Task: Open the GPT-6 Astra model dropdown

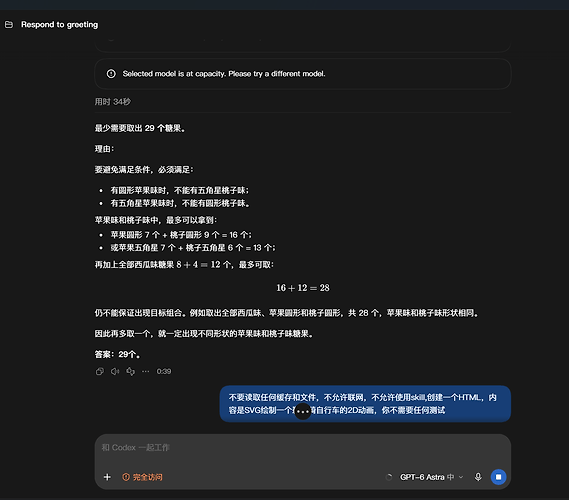Action: 431,477
